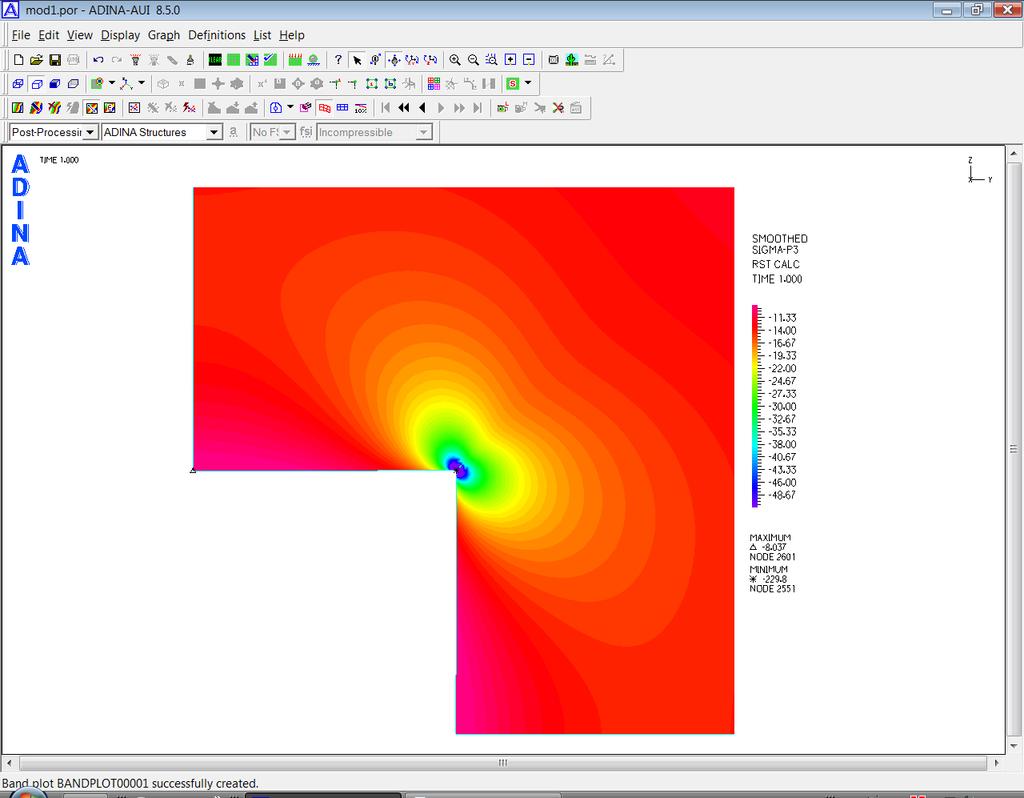Click the black Clear graphics icon
The width and height of the screenshot is (1024, 798).
[x=215, y=60]
